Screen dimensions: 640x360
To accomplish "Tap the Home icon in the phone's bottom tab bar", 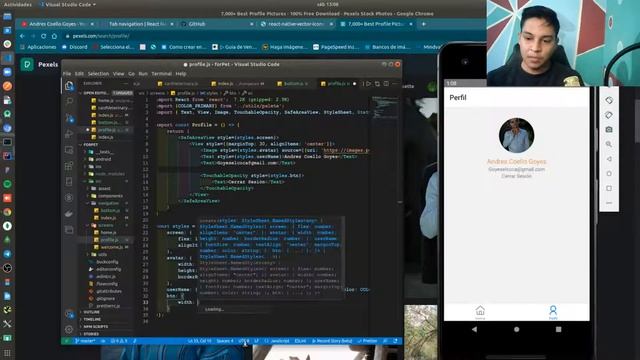I will [x=480, y=312].
